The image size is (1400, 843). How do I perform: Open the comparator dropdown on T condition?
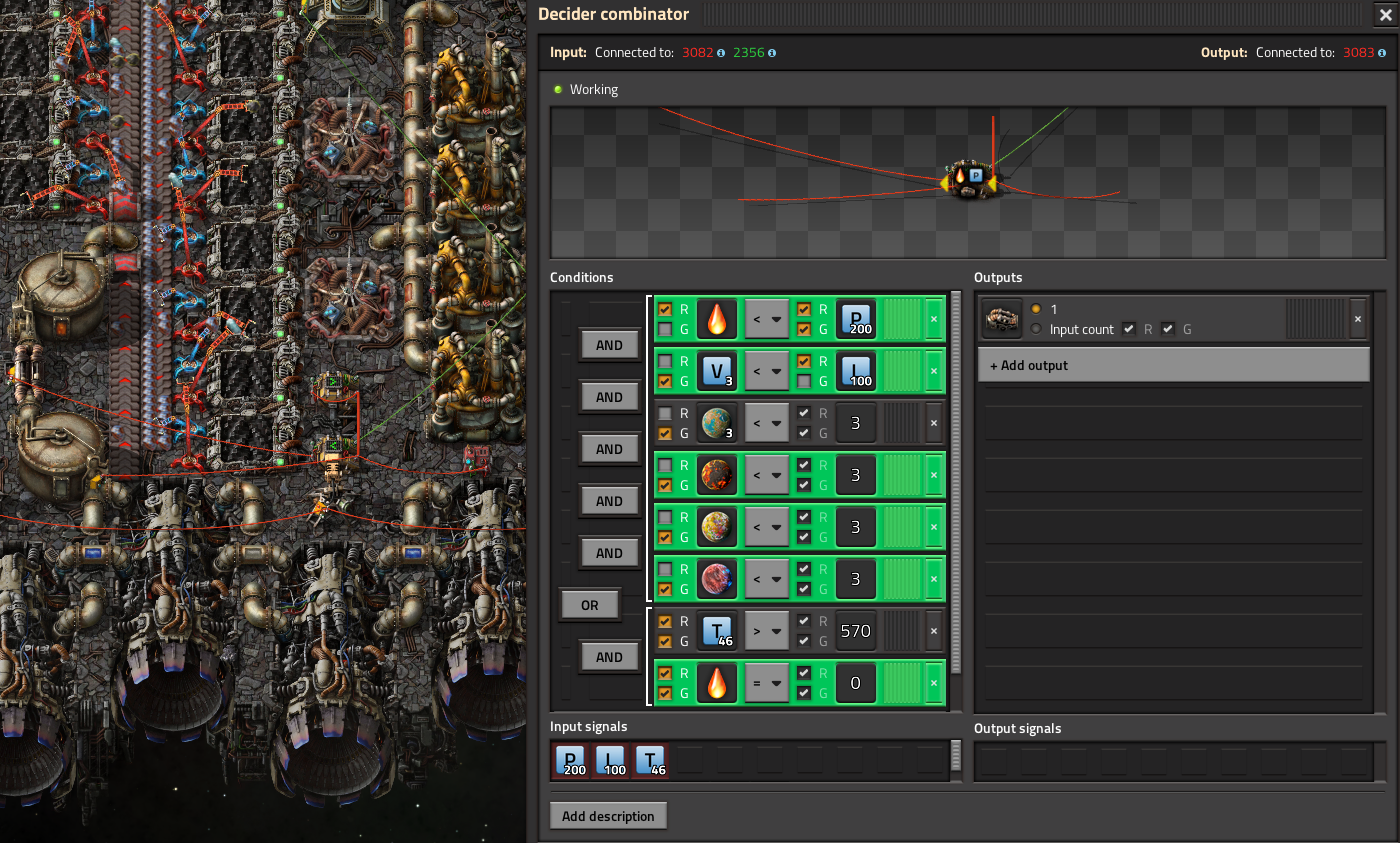pyautogui.click(x=767, y=631)
